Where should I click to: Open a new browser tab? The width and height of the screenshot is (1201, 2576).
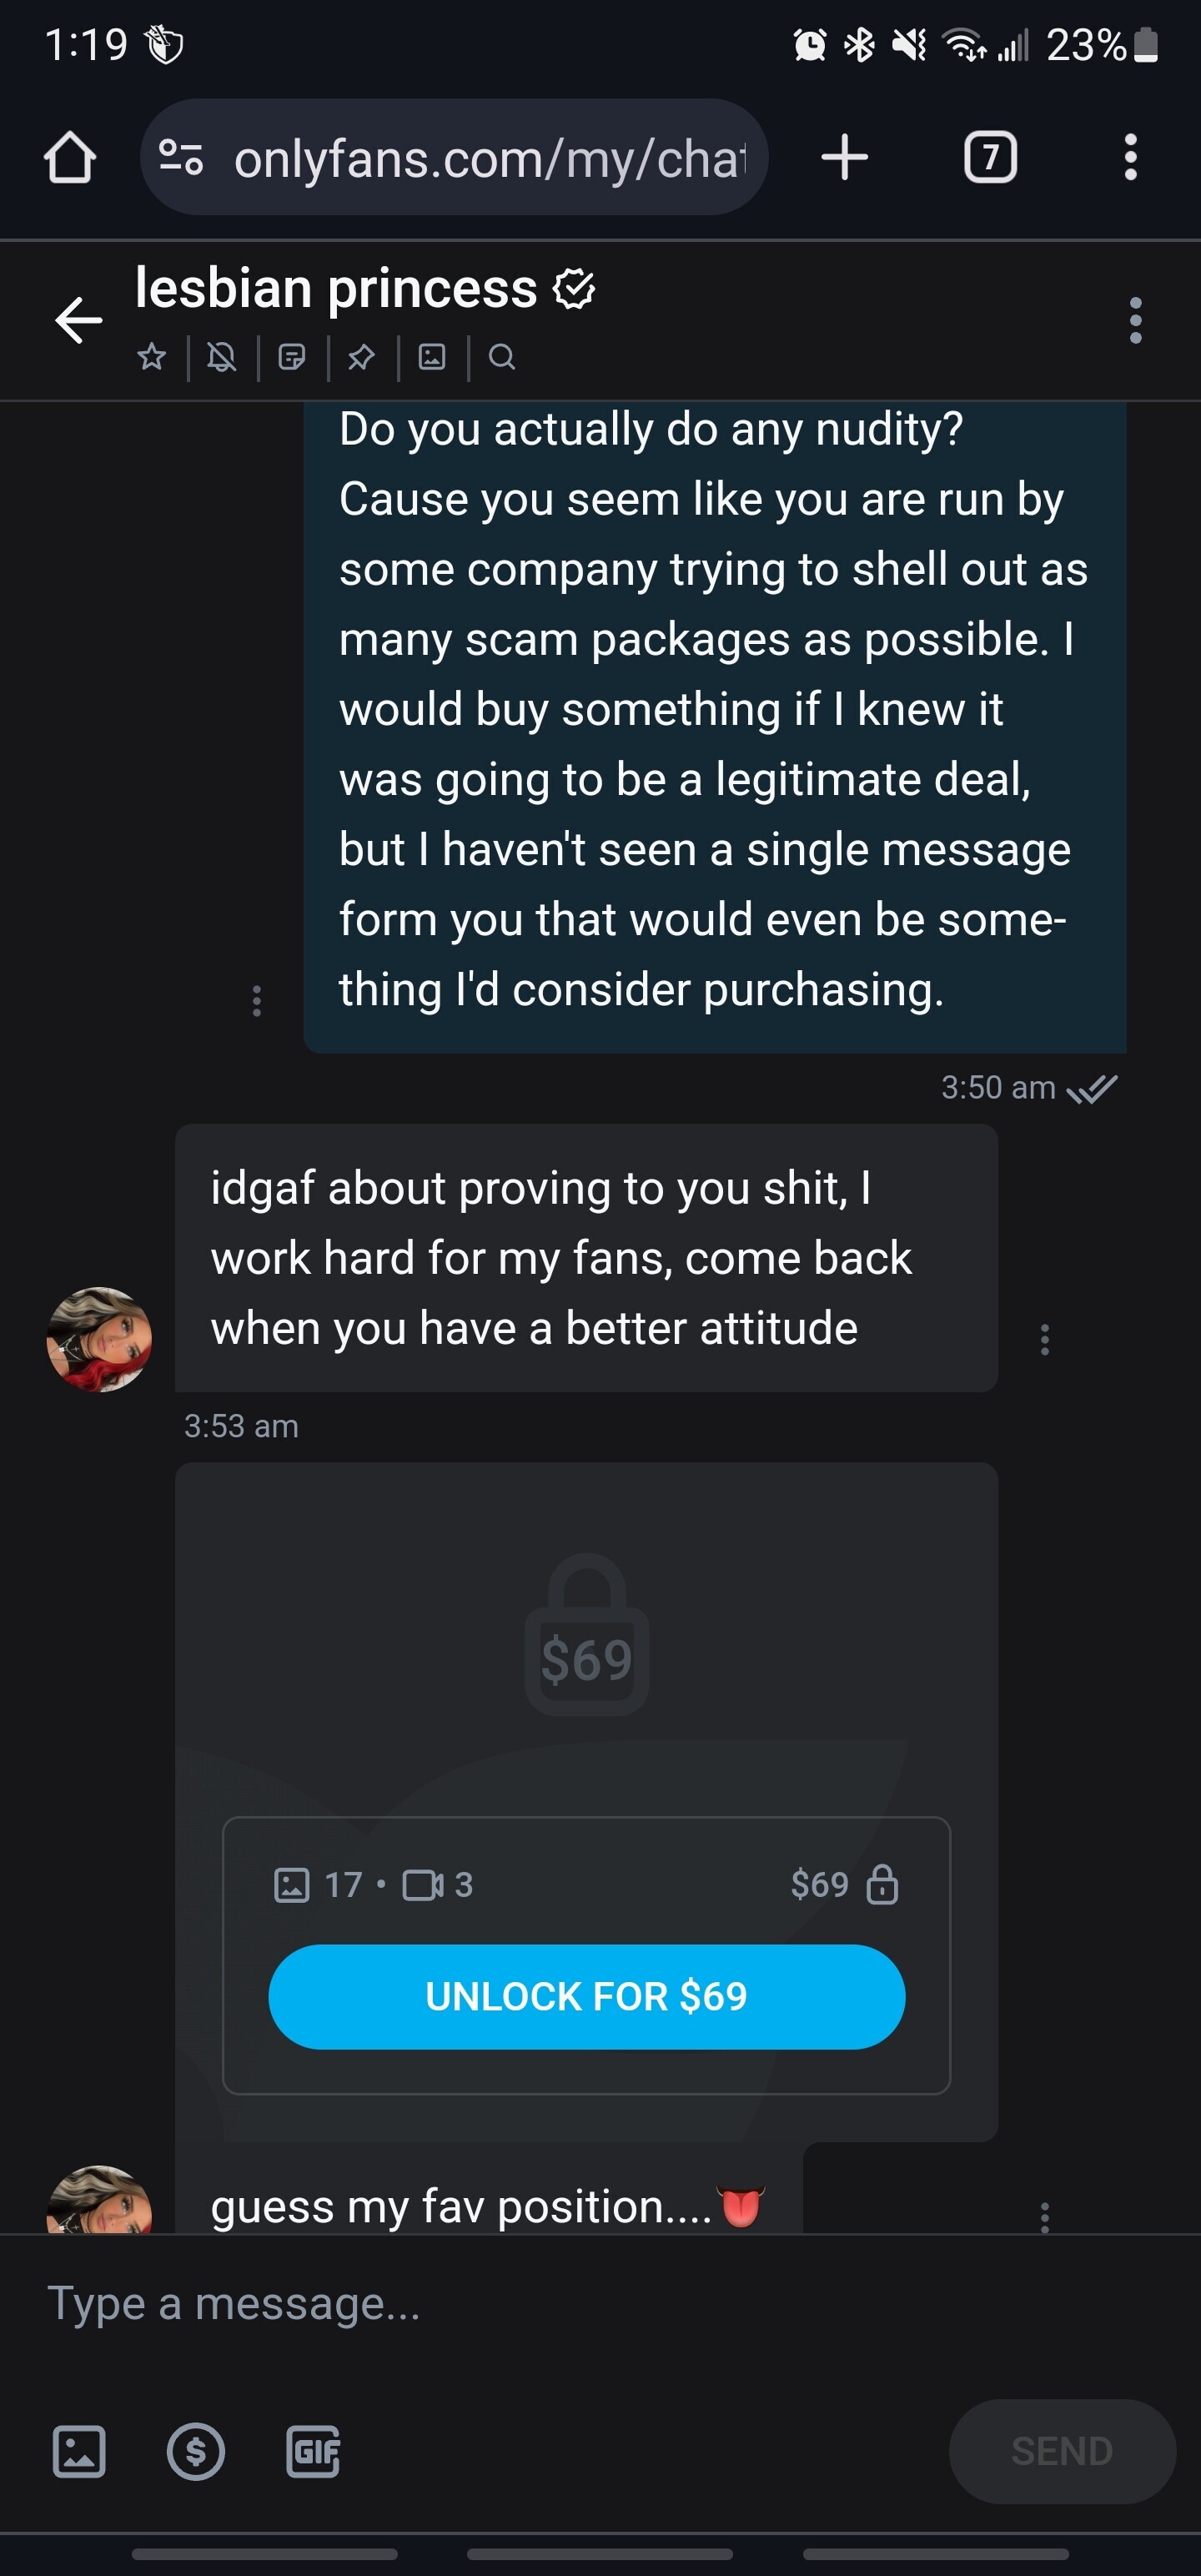pyautogui.click(x=845, y=158)
